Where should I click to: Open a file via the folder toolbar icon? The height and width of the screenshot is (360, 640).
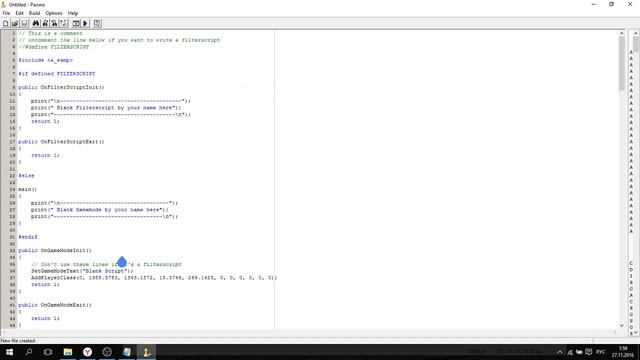point(15,23)
